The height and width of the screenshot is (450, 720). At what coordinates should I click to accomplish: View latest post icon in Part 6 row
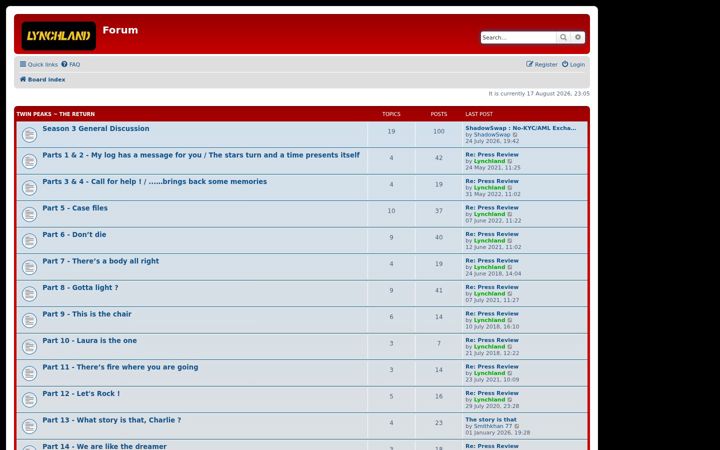point(510,241)
